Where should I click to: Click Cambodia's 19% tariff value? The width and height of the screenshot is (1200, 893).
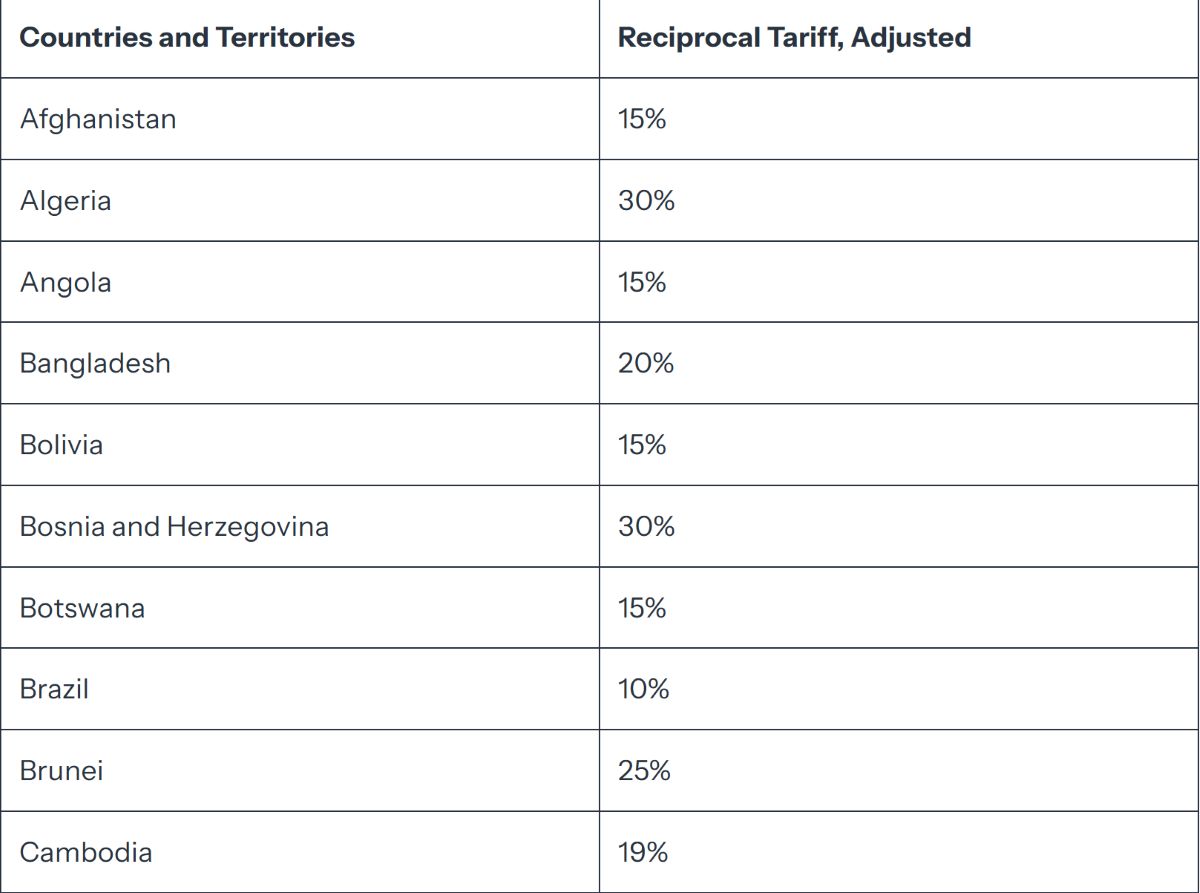click(643, 852)
